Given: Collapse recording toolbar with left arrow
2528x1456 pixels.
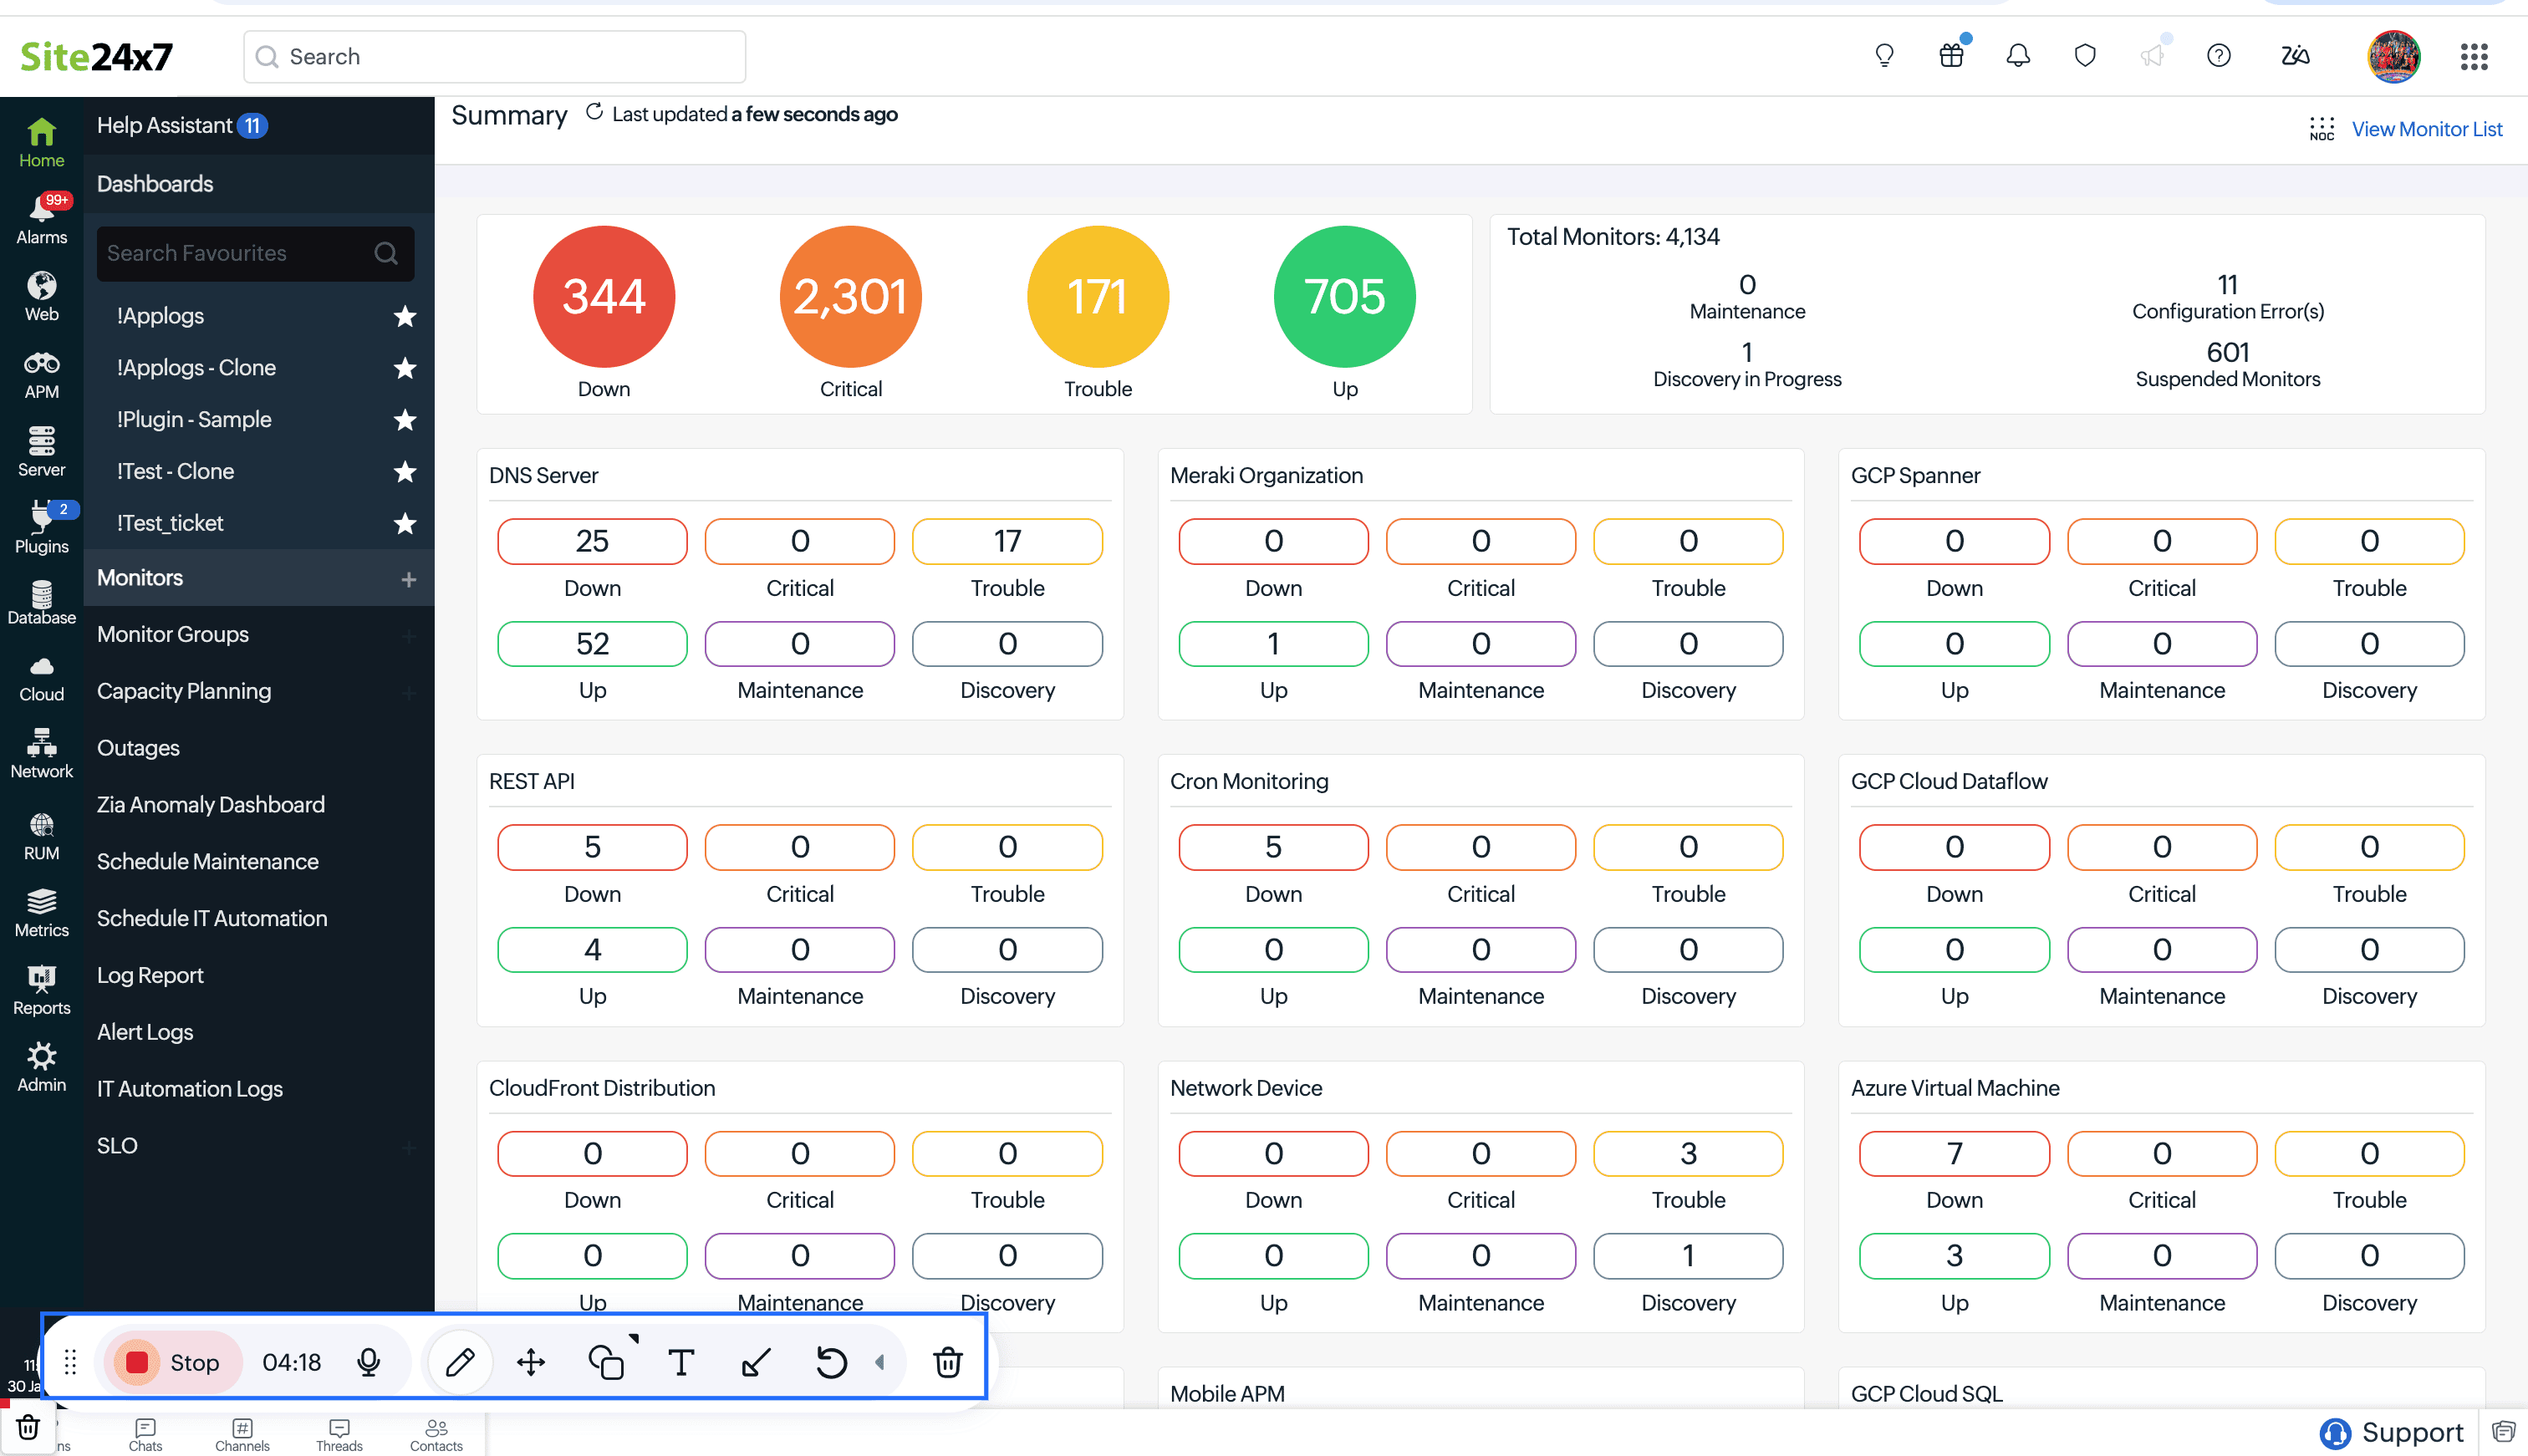Looking at the screenshot, I should pos(880,1362).
